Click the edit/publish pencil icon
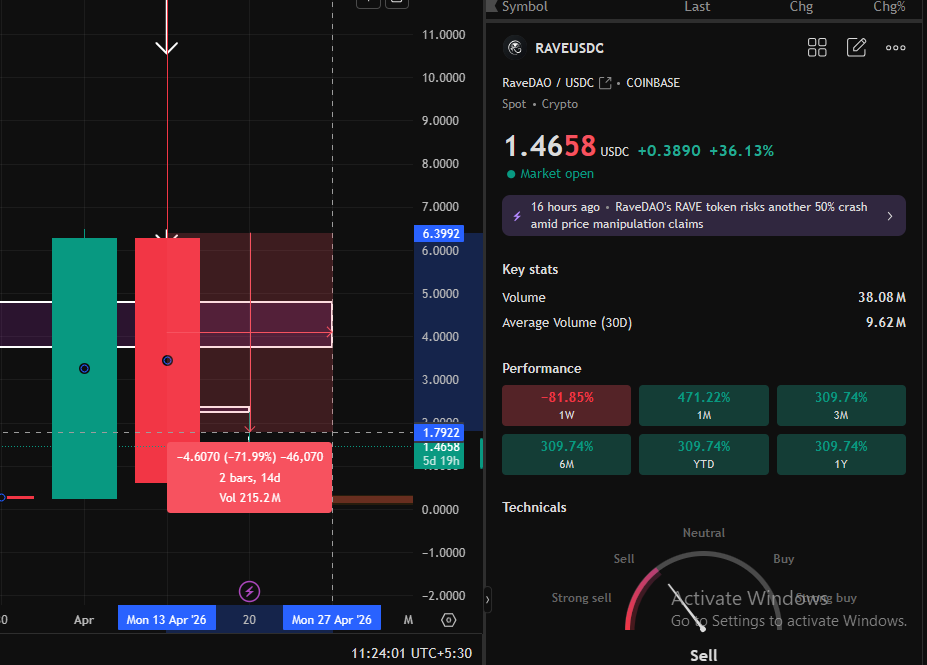The image size is (927, 665). pyautogui.click(x=856, y=47)
